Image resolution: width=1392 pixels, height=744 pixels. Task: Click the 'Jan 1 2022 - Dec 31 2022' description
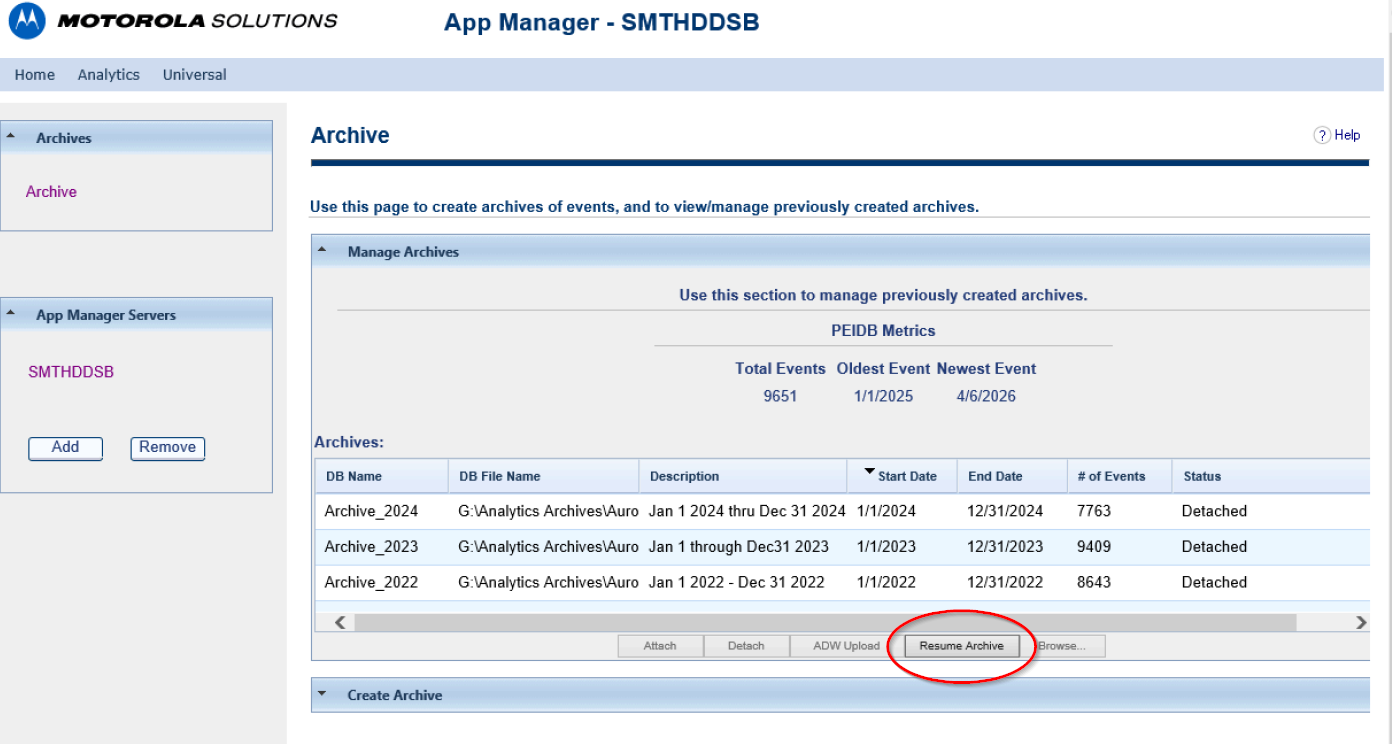[x=737, y=582]
